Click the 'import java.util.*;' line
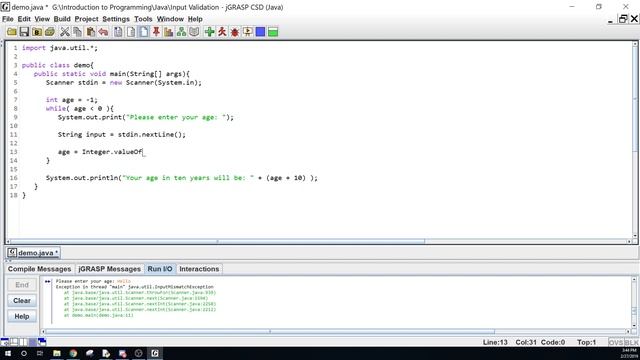 click(x=60, y=48)
